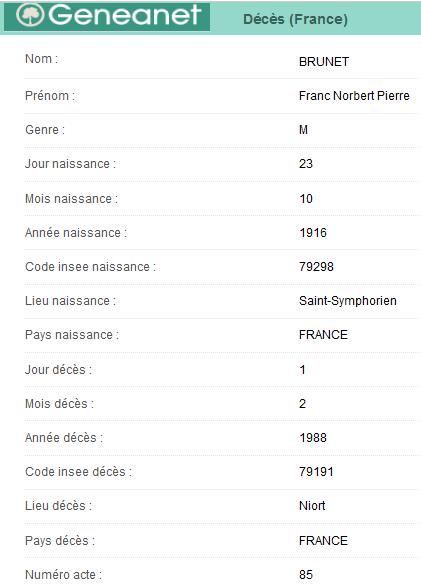Select record number 85
The image size is (421, 585).
point(305,575)
